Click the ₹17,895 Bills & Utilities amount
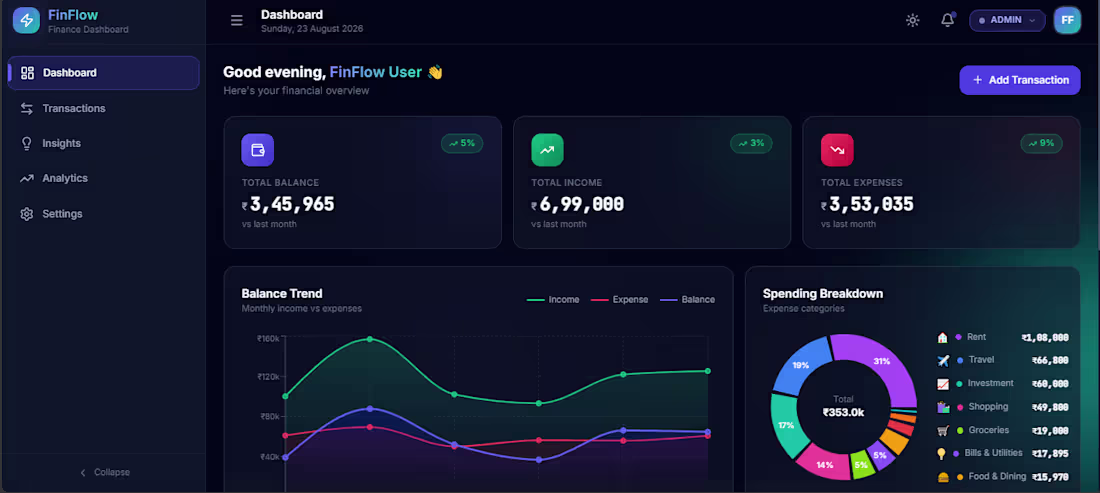 (x=1050, y=454)
